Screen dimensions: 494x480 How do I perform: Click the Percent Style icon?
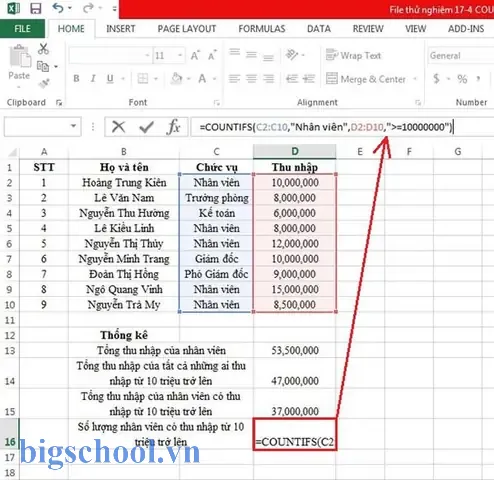point(462,79)
